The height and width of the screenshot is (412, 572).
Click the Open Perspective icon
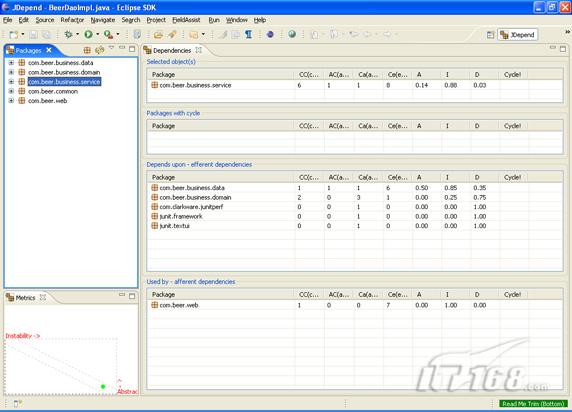[490, 35]
